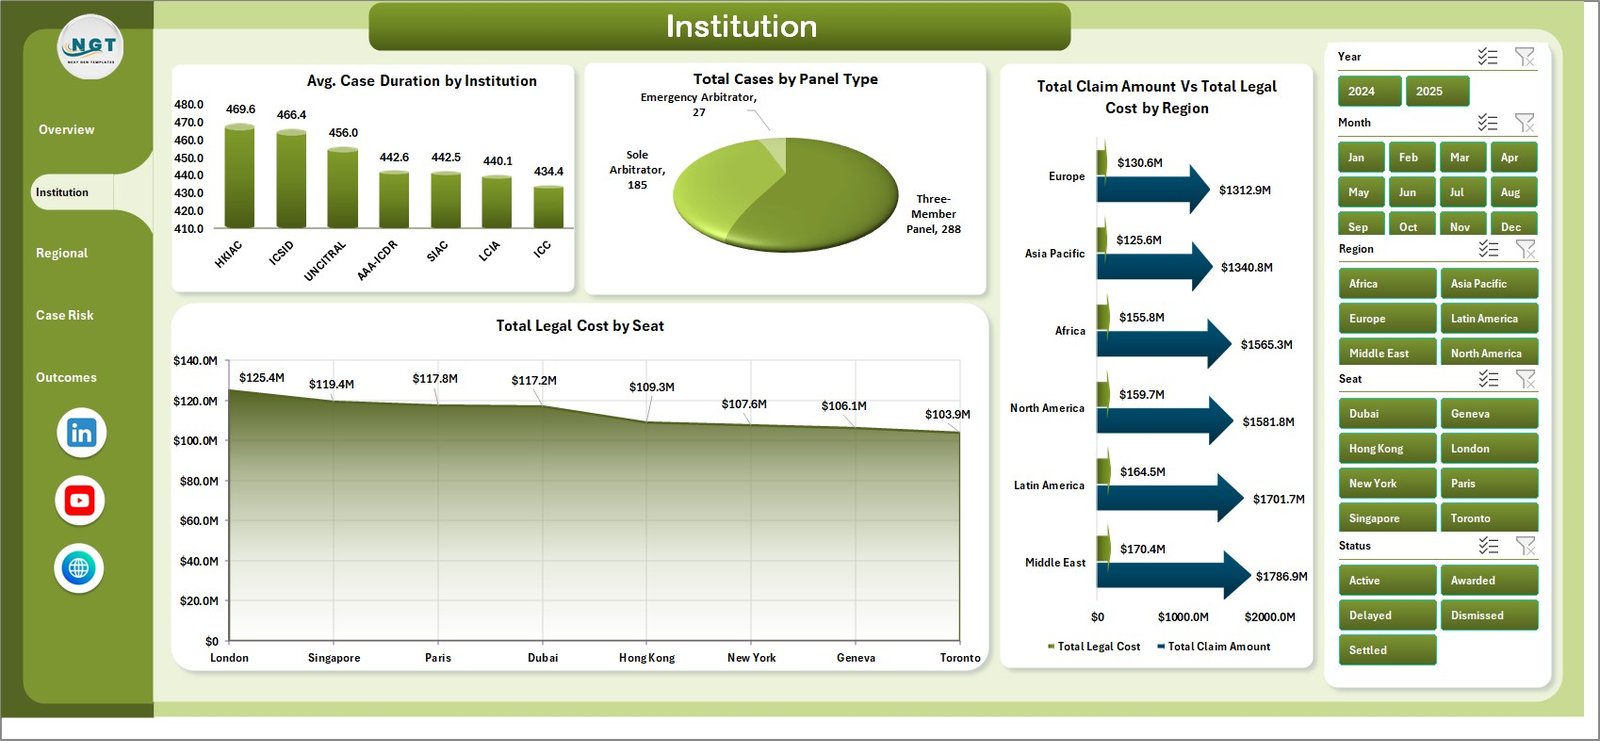Filter region by Europe
This screenshot has width=1600, height=741.
coord(1387,318)
